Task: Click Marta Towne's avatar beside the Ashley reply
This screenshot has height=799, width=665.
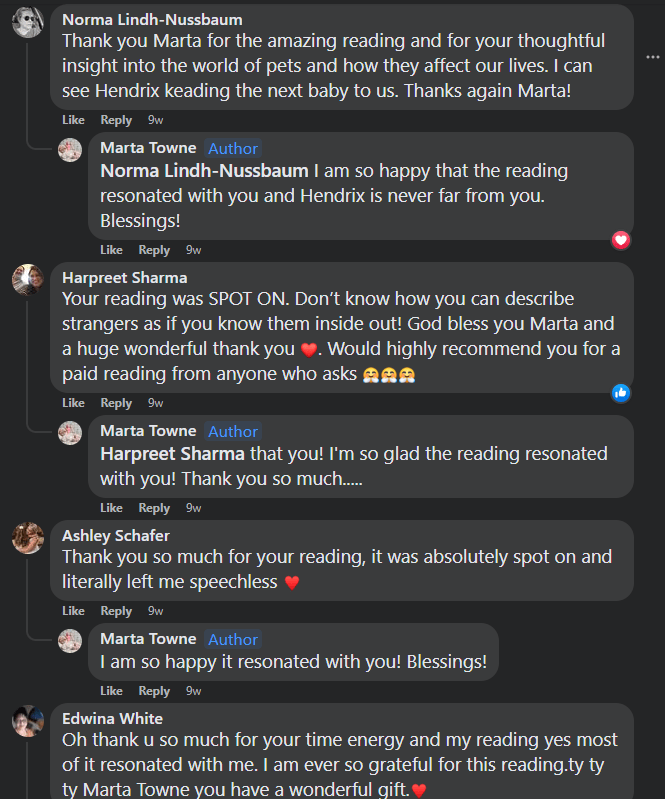Action: click(x=70, y=641)
